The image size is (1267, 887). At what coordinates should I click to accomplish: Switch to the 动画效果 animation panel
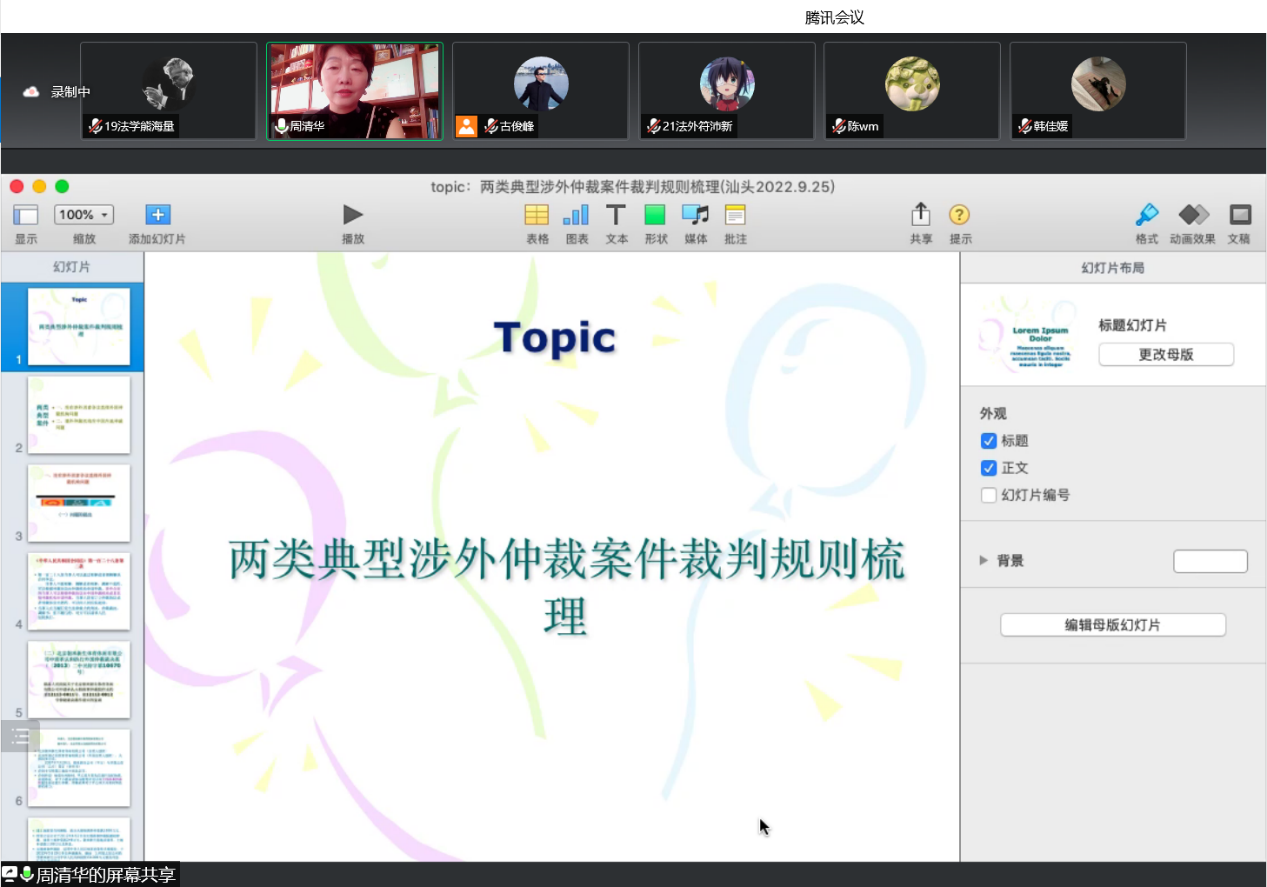1193,214
